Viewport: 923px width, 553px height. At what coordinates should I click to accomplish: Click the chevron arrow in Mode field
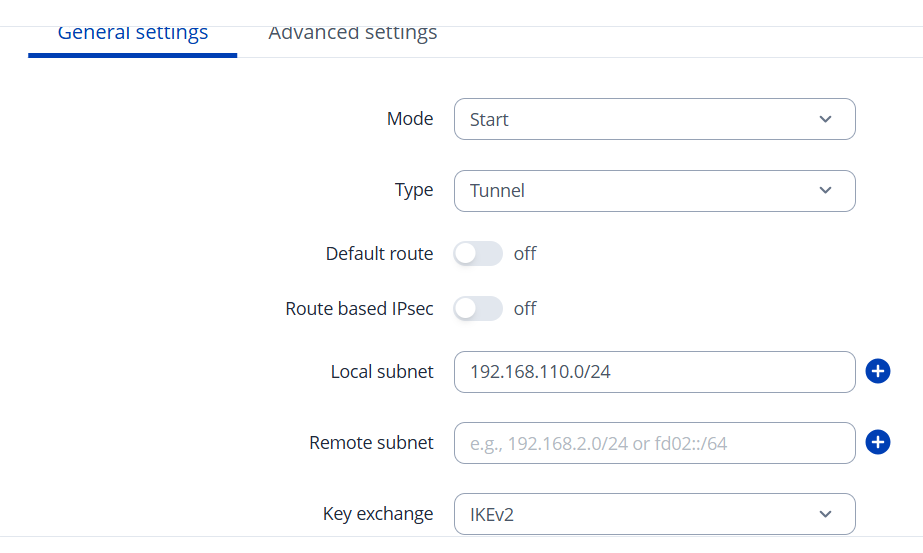click(x=825, y=119)
